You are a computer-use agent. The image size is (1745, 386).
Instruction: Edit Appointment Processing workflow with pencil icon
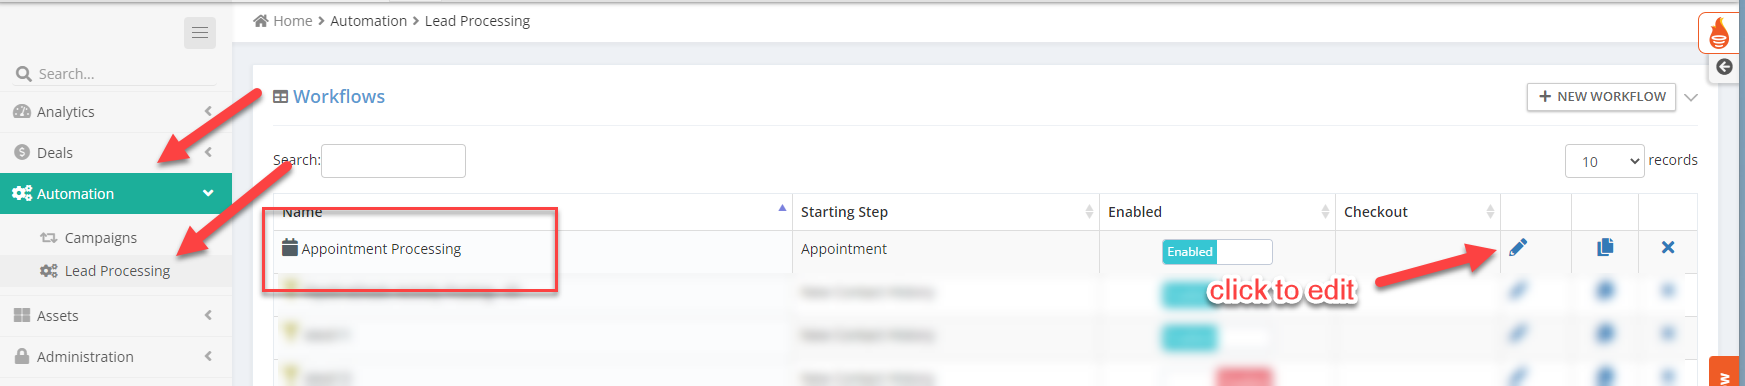coord(1518,248)
